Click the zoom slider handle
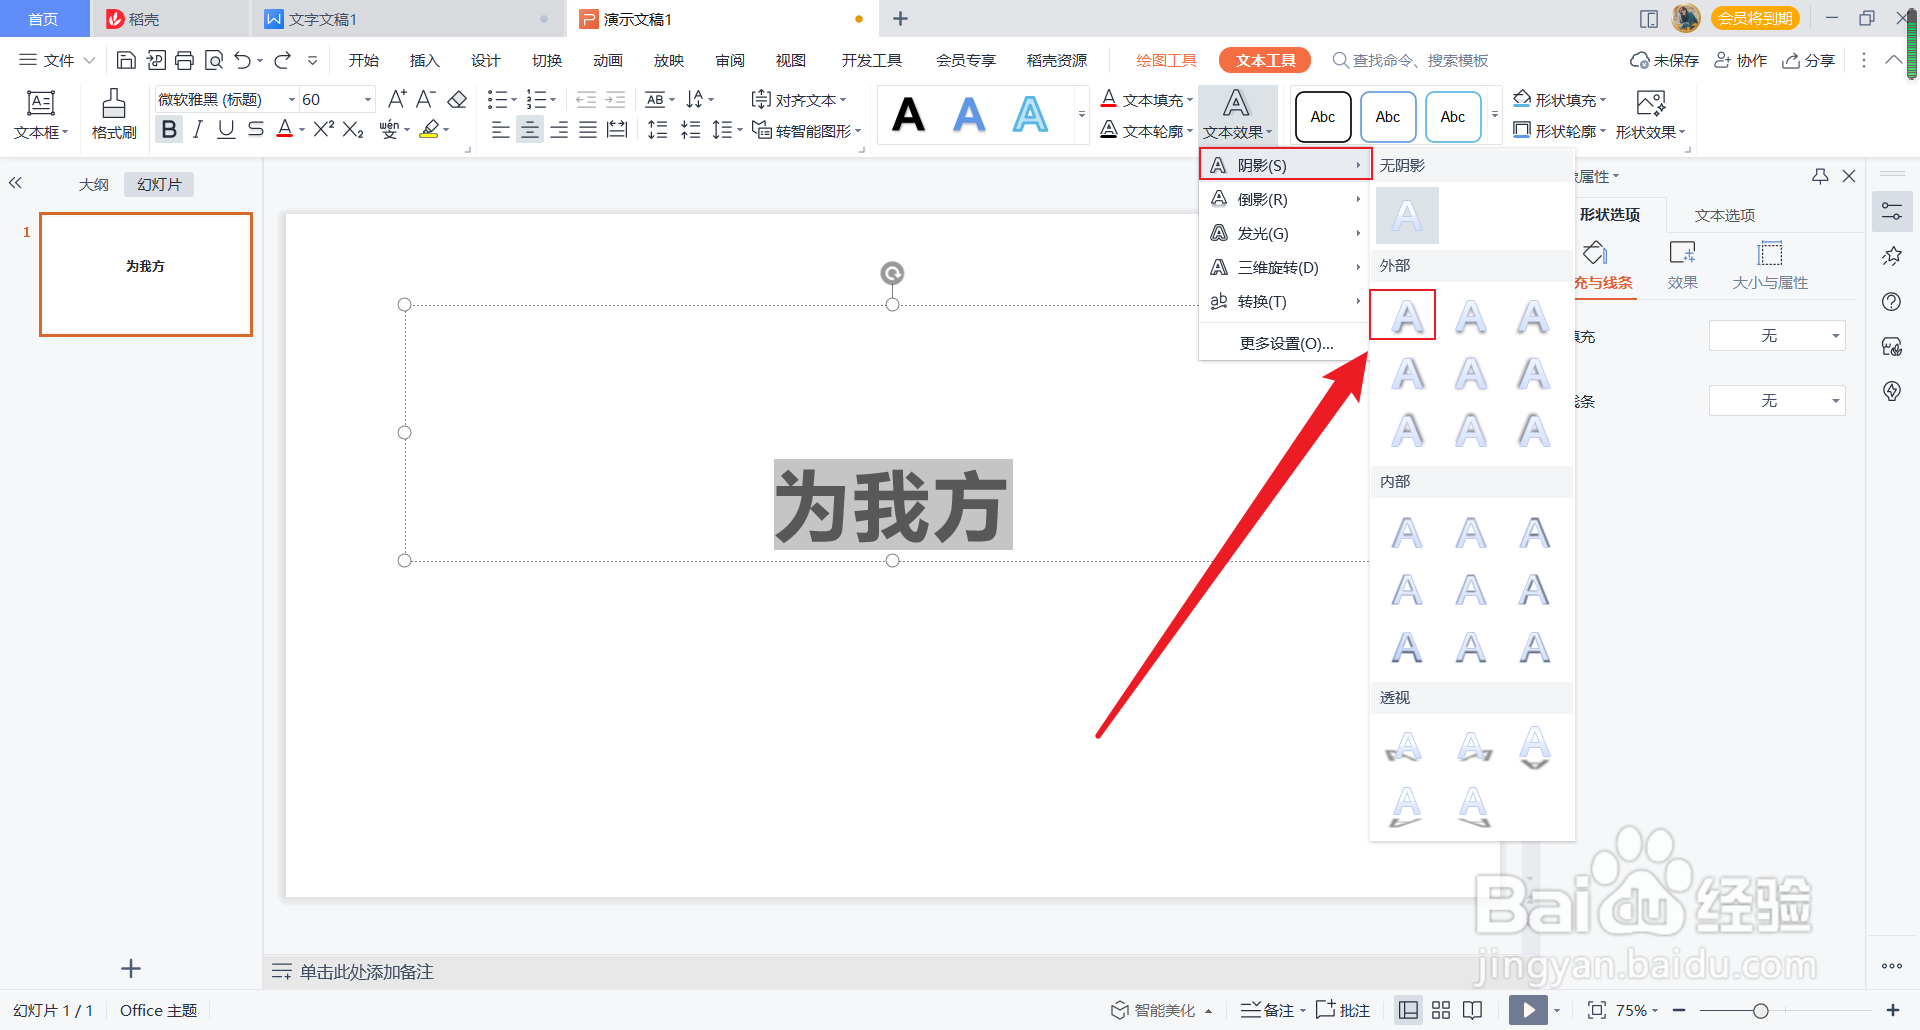The image size is (1920, 1030). [x=1760, y=1011]
